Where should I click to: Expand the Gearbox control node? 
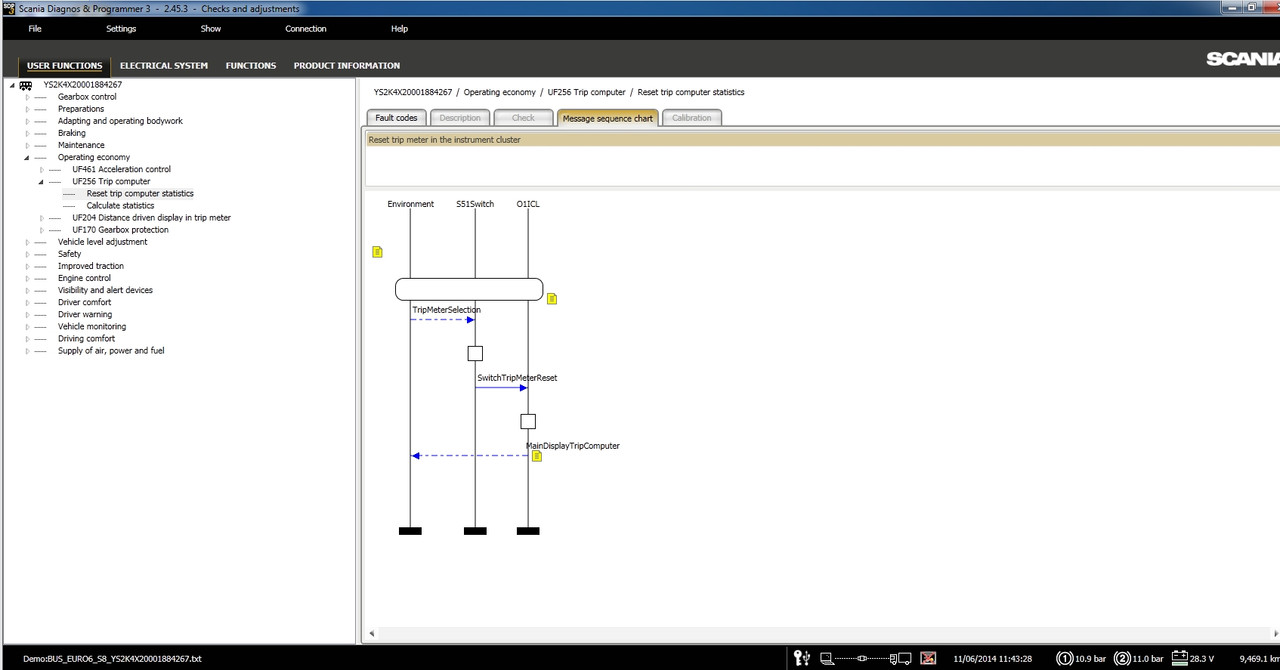tap(27, 97)
